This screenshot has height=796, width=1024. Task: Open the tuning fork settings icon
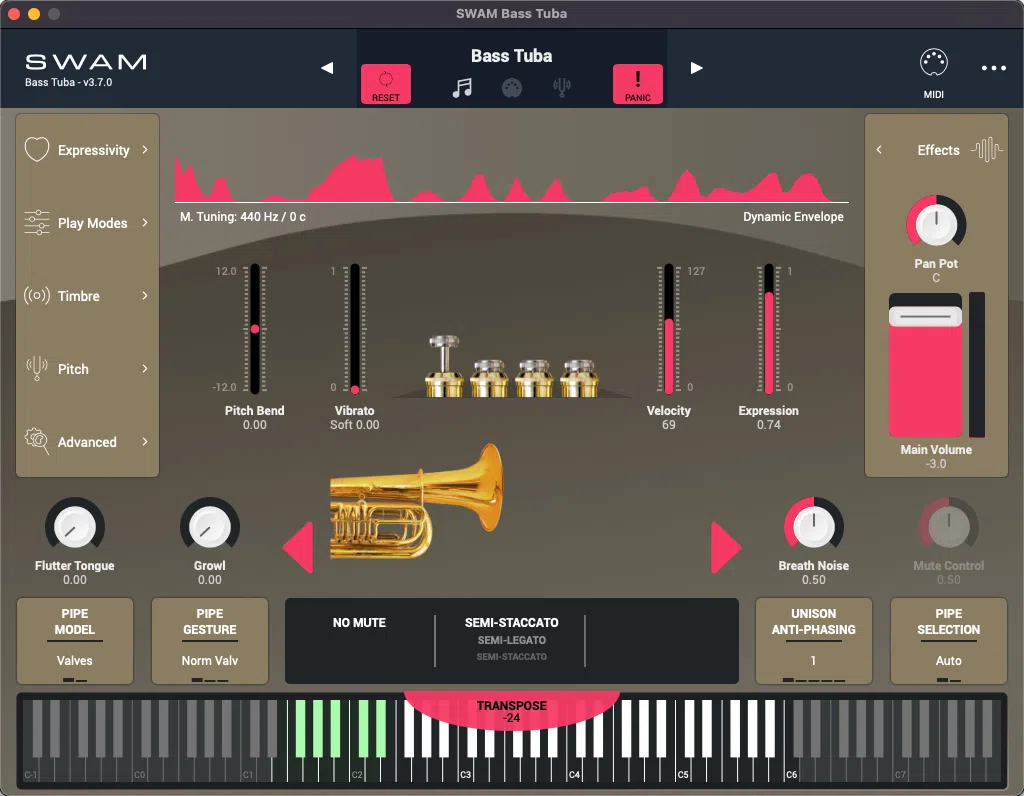(562, 87)
